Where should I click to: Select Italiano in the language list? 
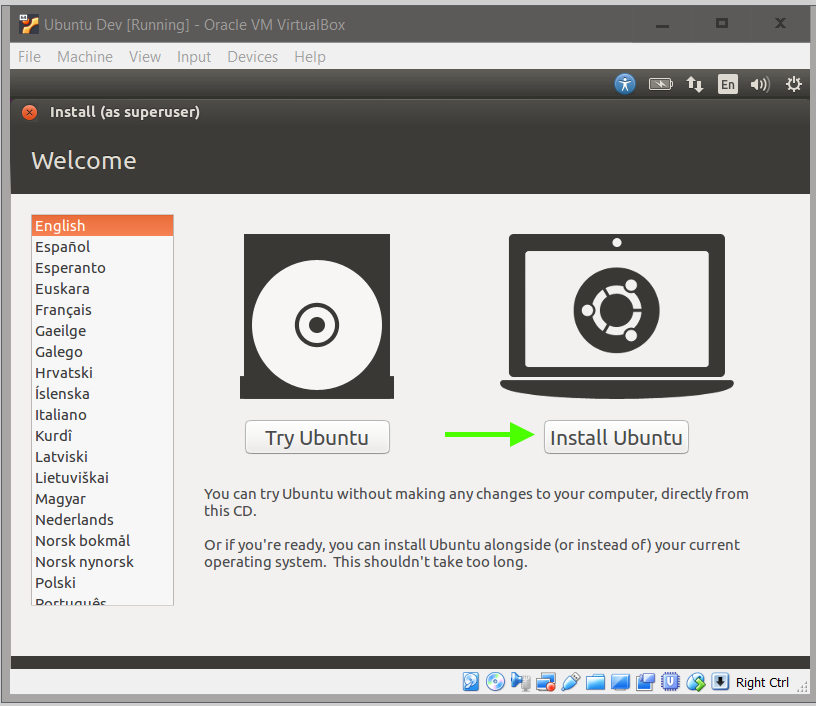103,415
